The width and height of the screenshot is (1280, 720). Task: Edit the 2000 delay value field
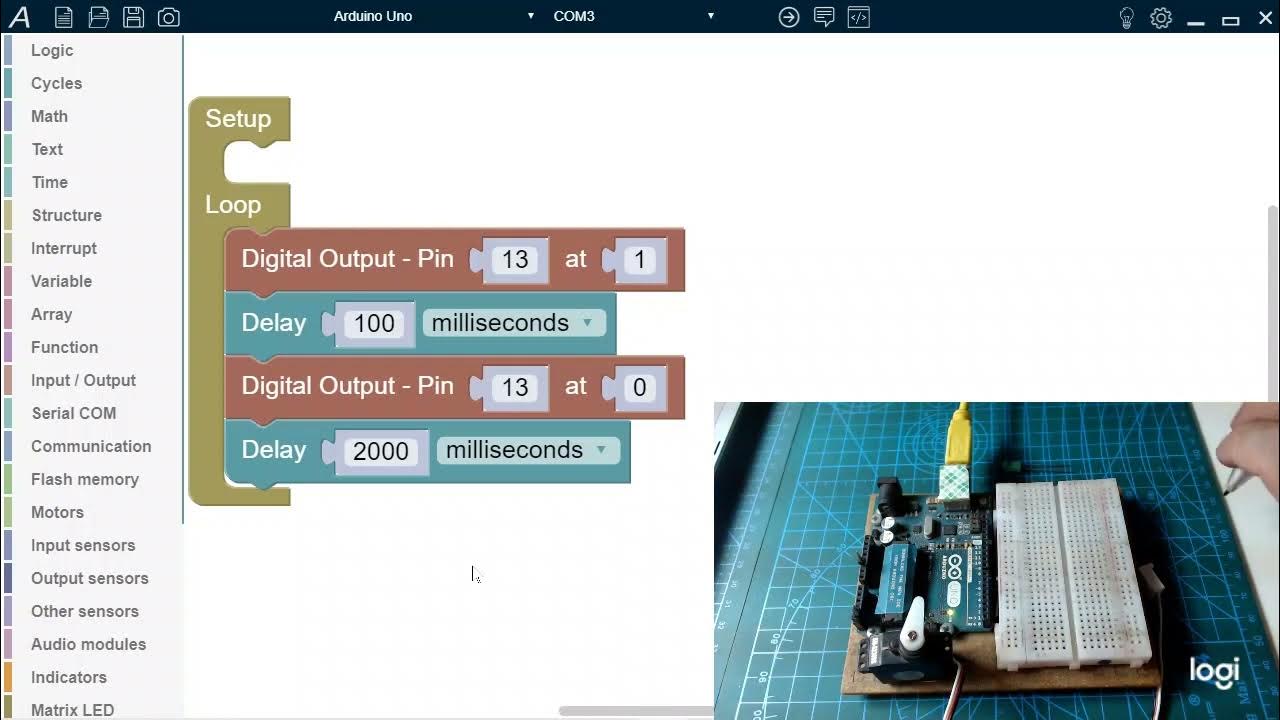pyautogui.click(x=381, y=450)
